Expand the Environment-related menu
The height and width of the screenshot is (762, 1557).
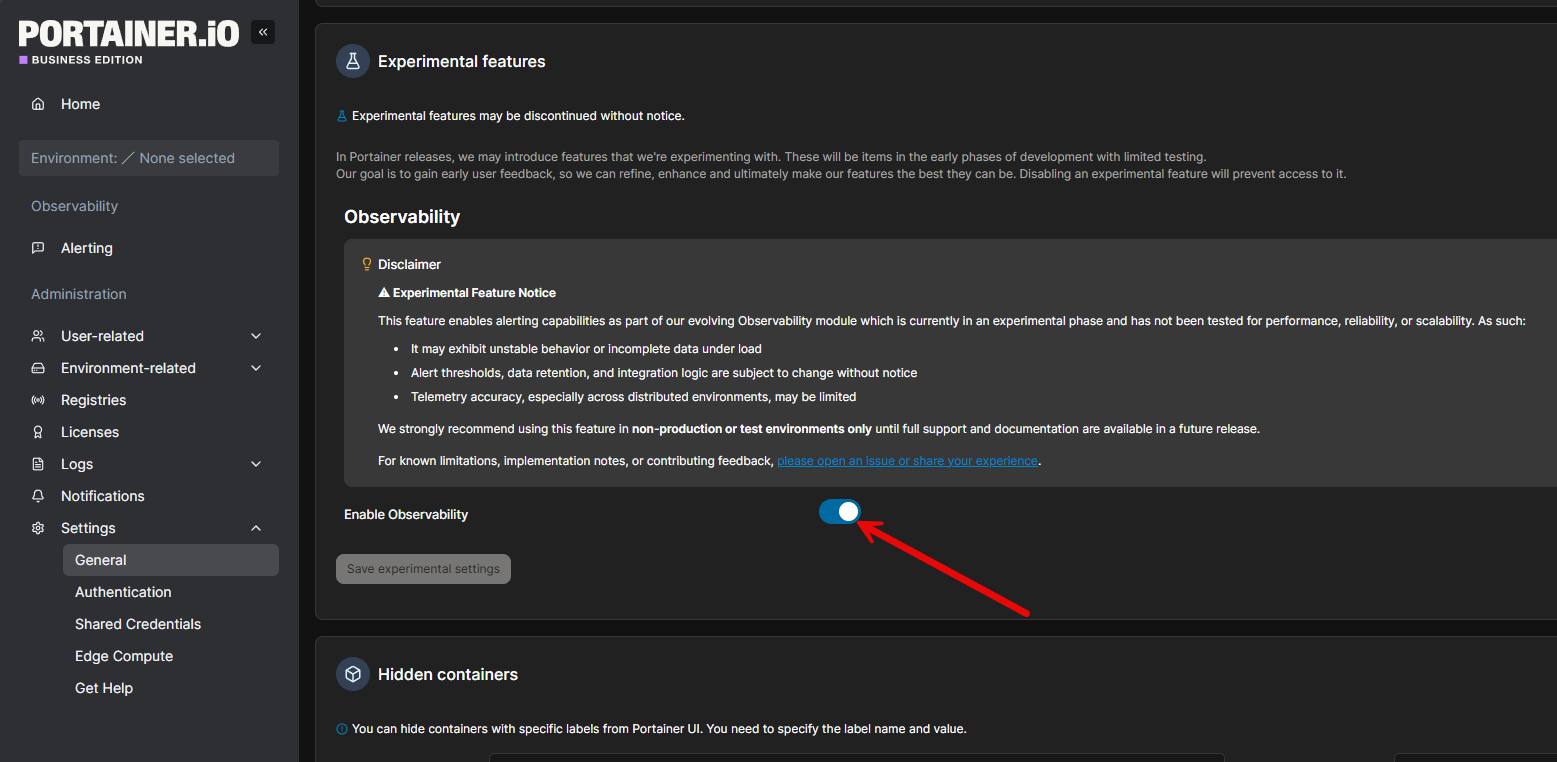pyautogui.click(x=149, y=368)
